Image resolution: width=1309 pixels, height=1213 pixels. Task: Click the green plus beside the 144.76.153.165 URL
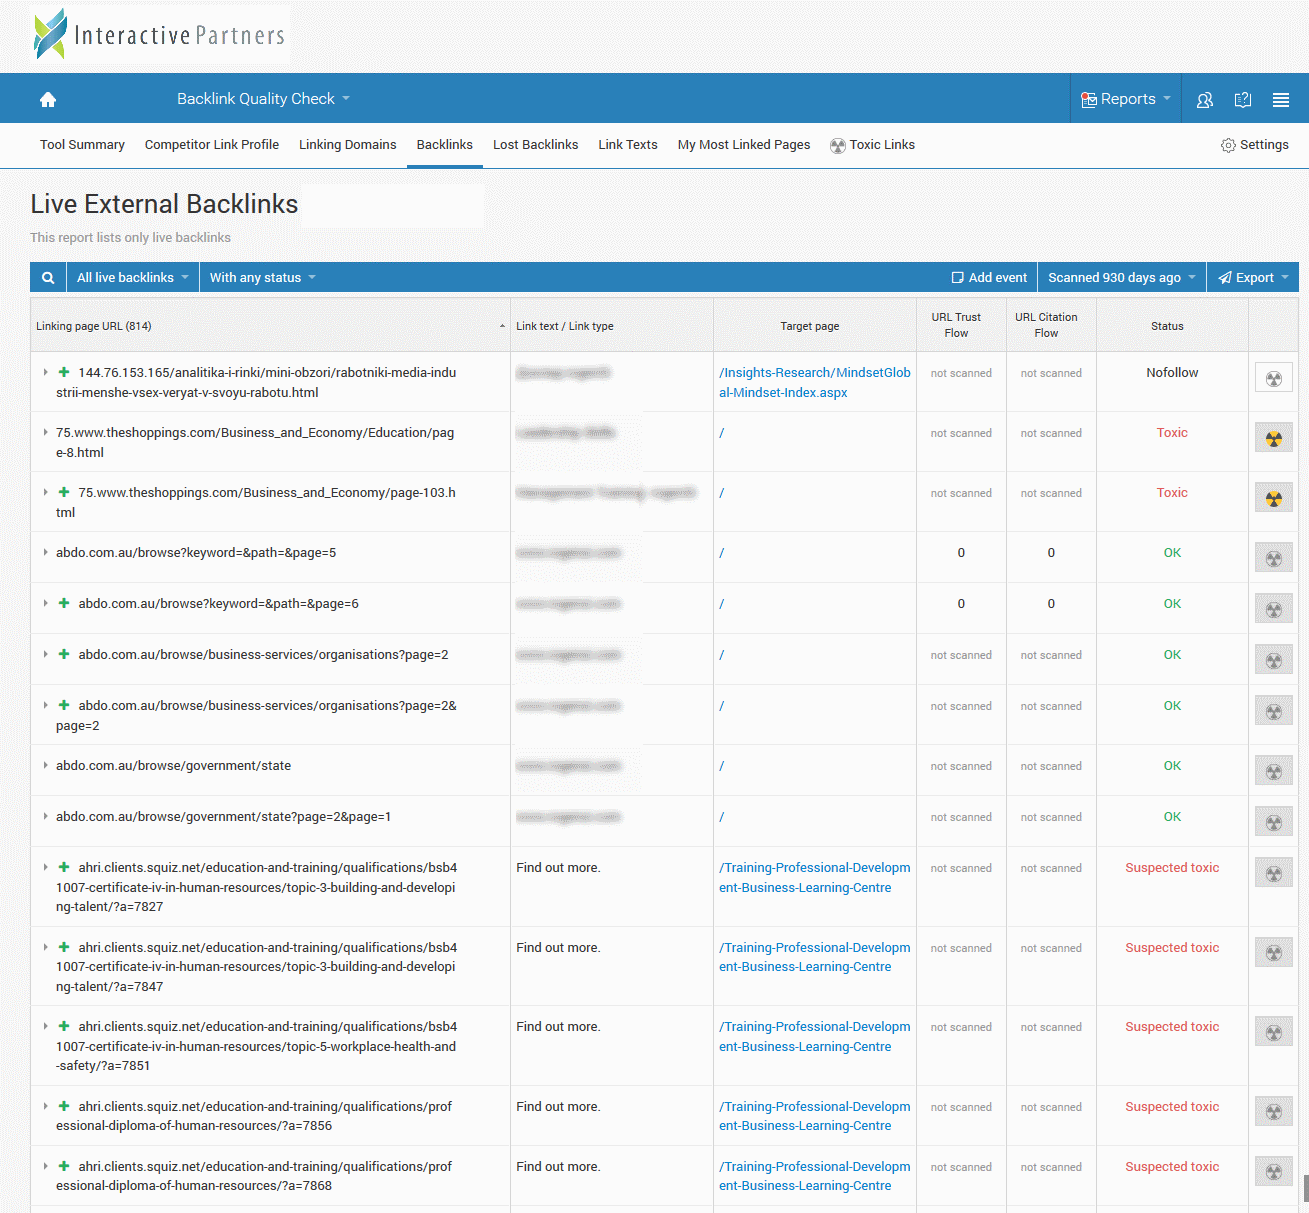[x=64, y=372]
